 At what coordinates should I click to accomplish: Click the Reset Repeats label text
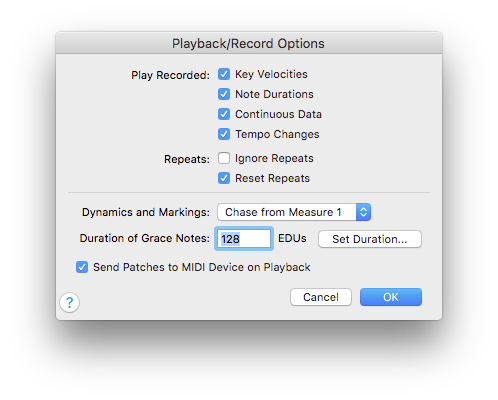[x=272, y=178]
